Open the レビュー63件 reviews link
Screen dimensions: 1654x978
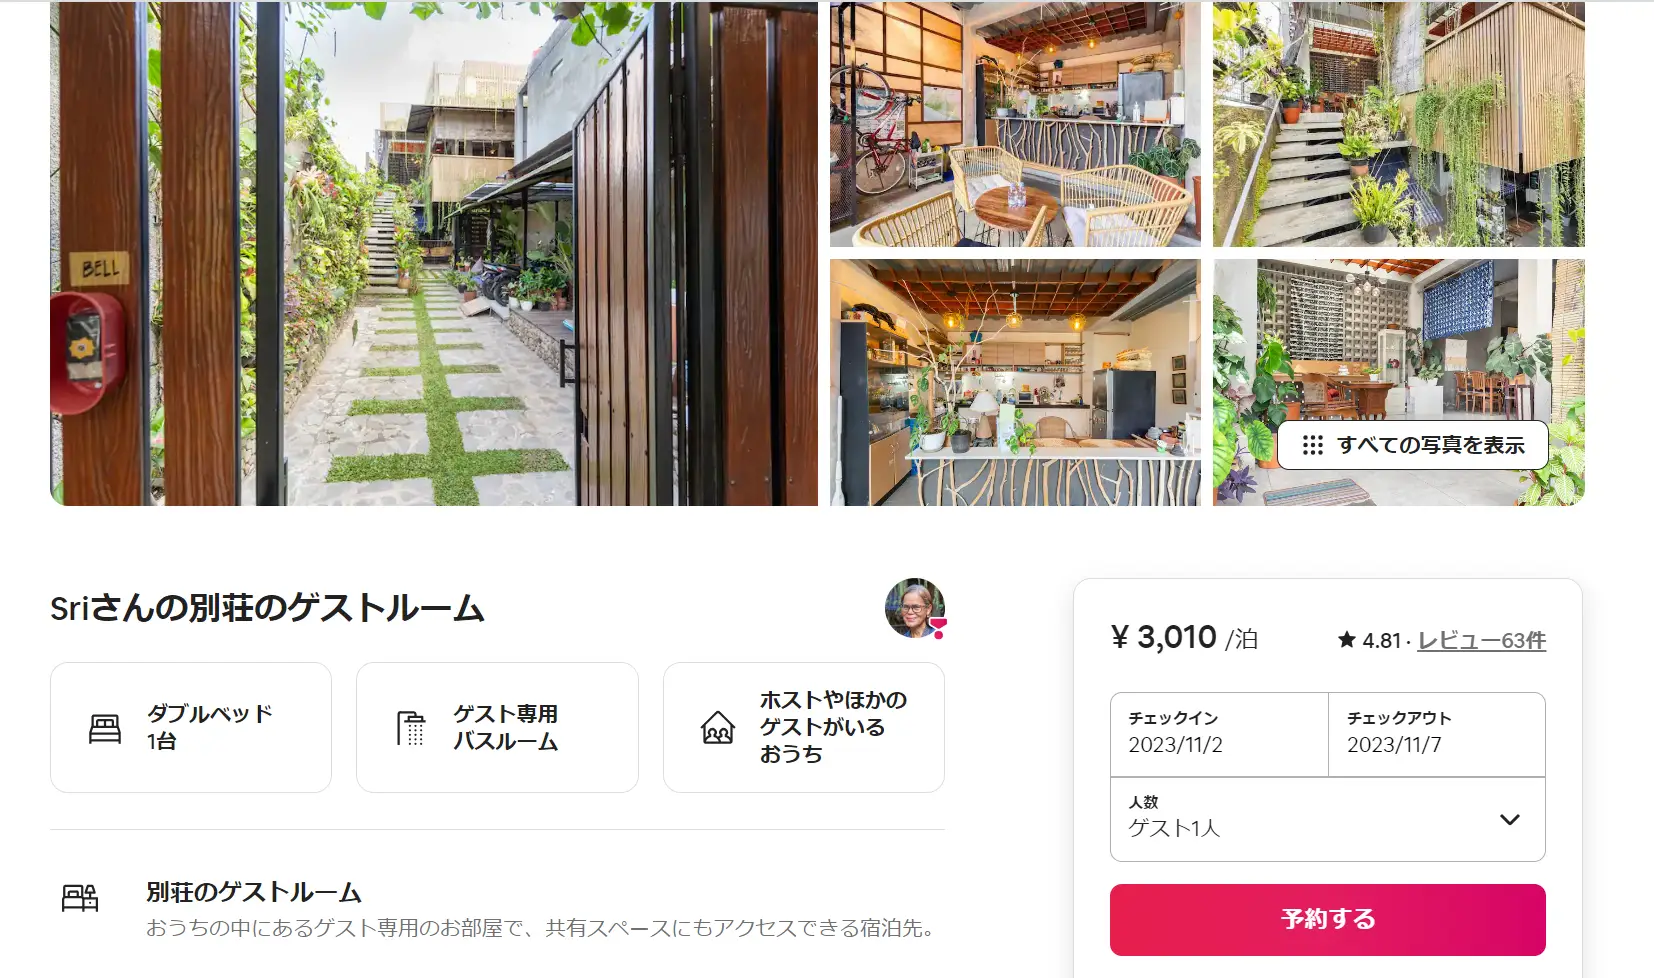(1482, 640)
